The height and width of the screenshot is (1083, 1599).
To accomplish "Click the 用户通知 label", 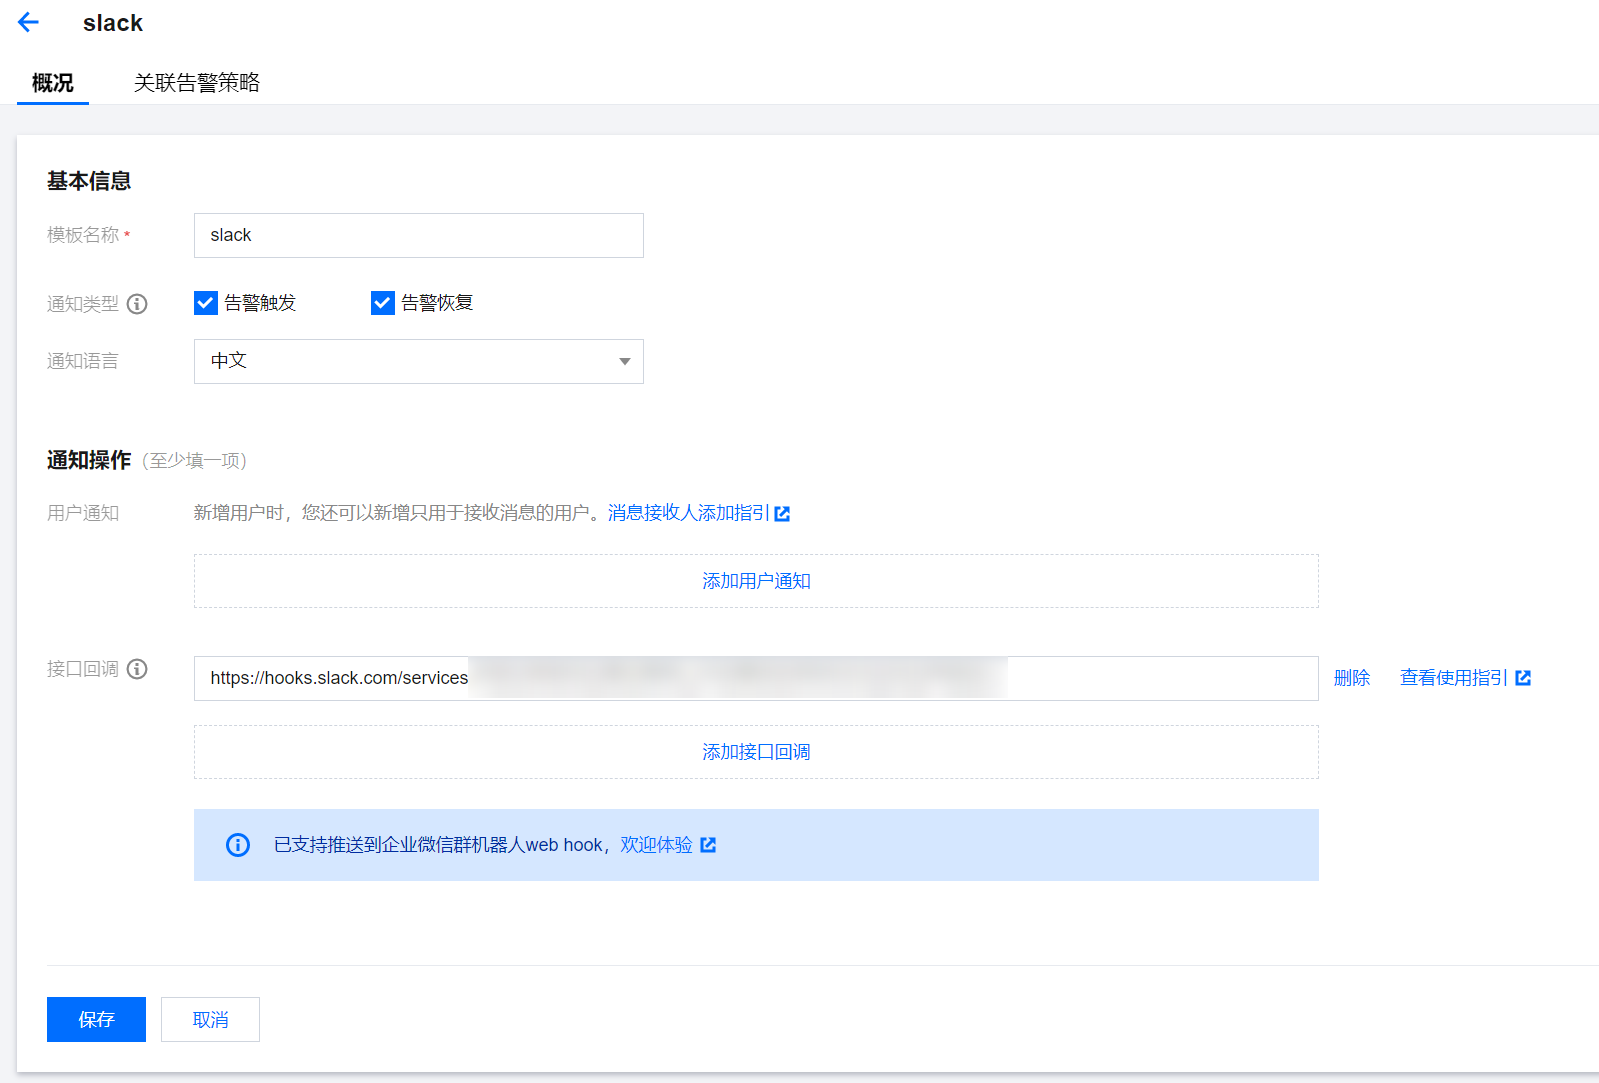I will (x=83, y=513).
